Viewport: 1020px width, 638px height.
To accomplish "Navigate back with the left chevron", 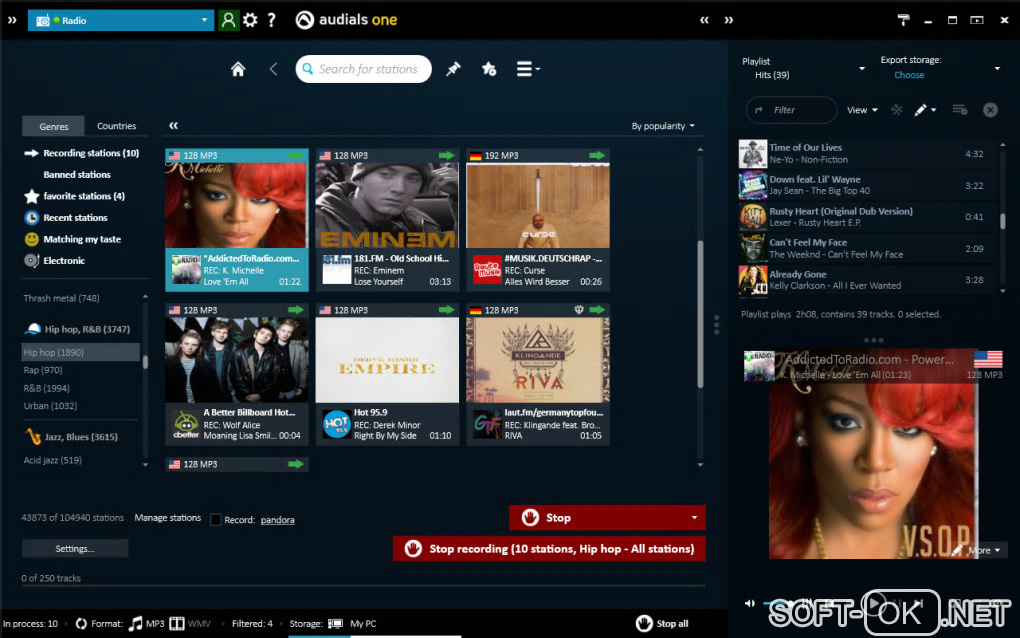I will pyautogui.click(x=273, y=69).
